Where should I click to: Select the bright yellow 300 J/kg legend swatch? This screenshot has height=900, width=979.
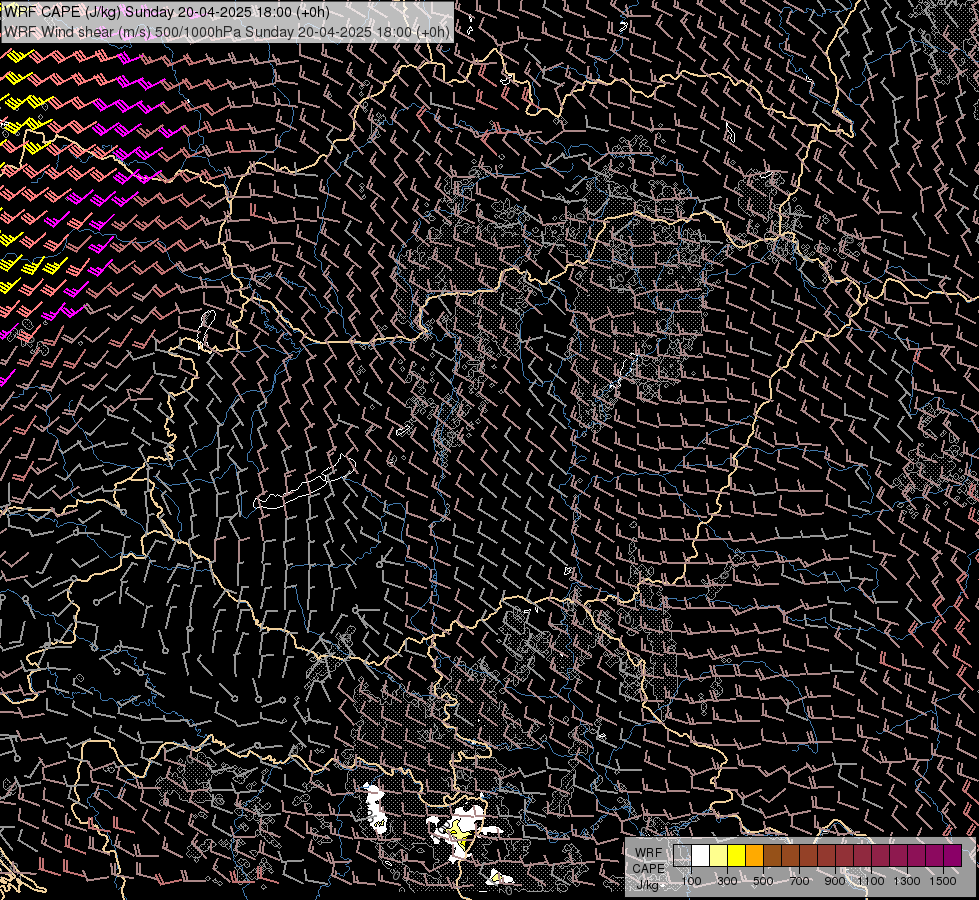[737, 855]
